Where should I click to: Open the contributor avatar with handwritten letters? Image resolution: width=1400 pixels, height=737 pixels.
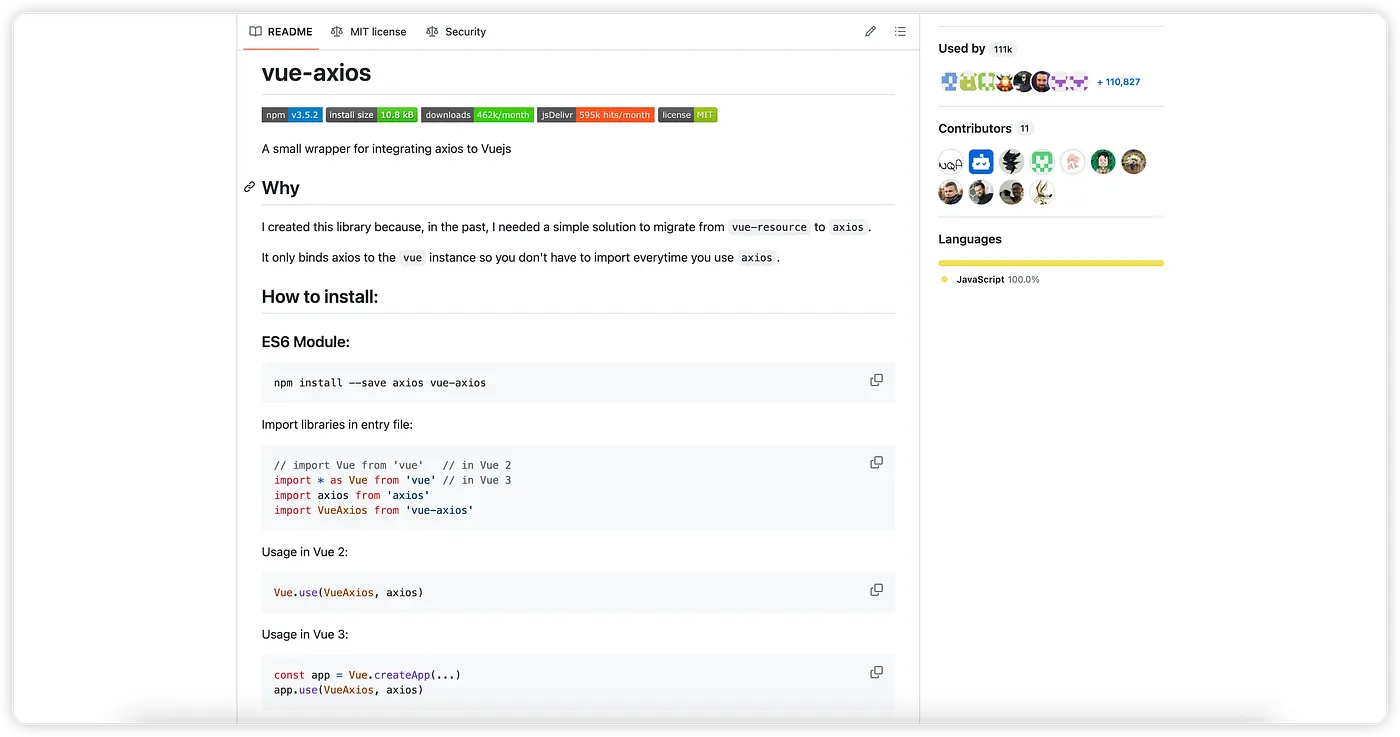[950, 162]
